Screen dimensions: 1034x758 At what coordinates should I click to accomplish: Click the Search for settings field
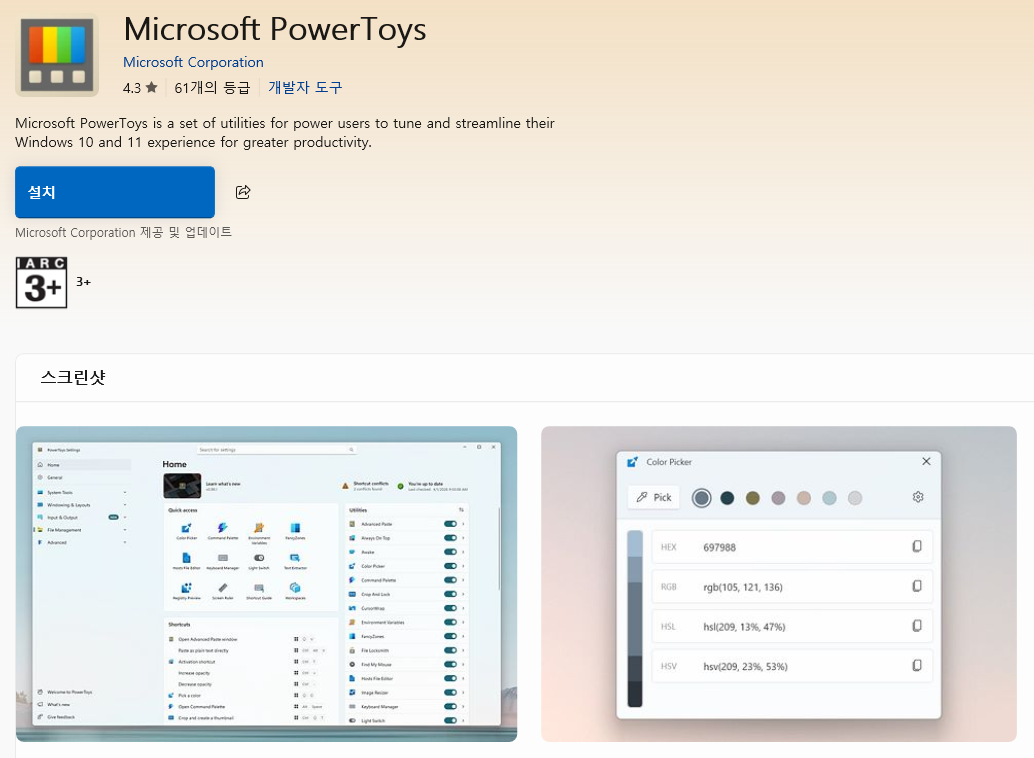(x=277, y=450)
